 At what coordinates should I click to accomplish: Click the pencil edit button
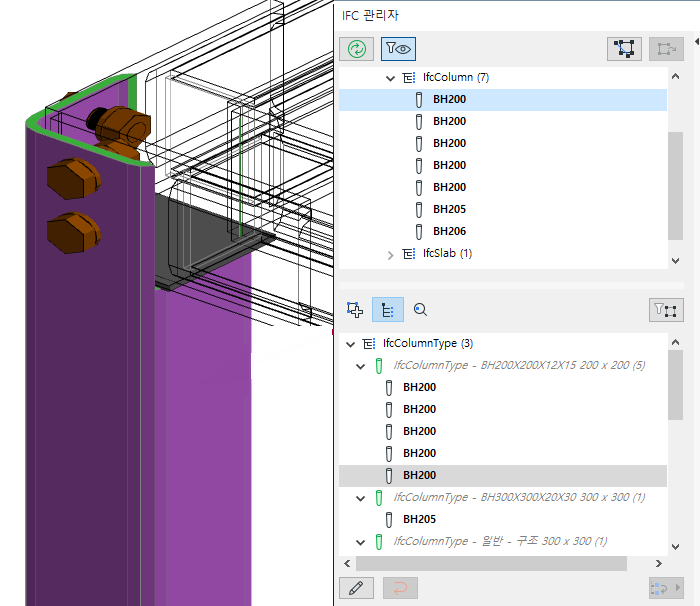(x=356, y=588)
